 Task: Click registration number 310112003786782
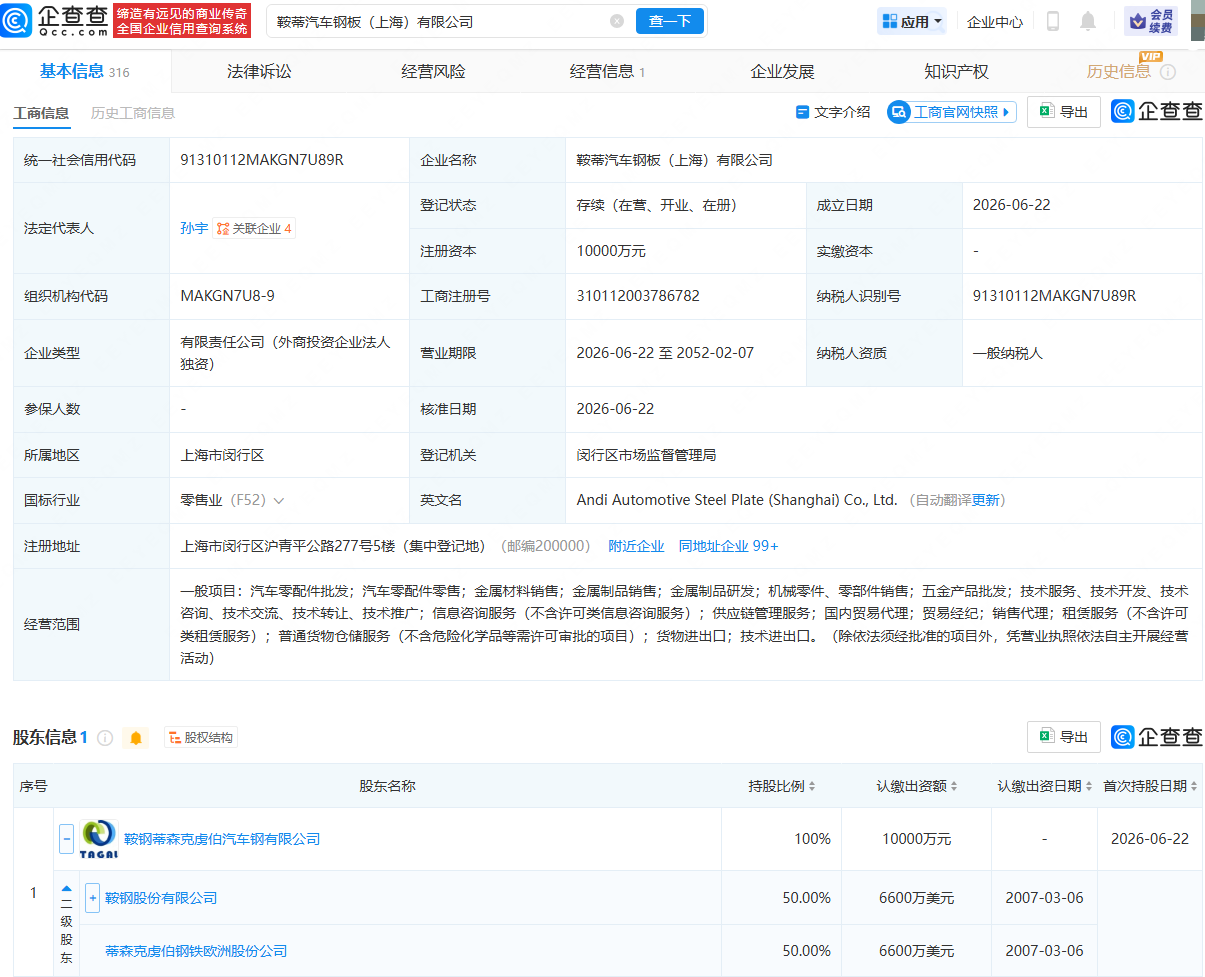point(638,296)
